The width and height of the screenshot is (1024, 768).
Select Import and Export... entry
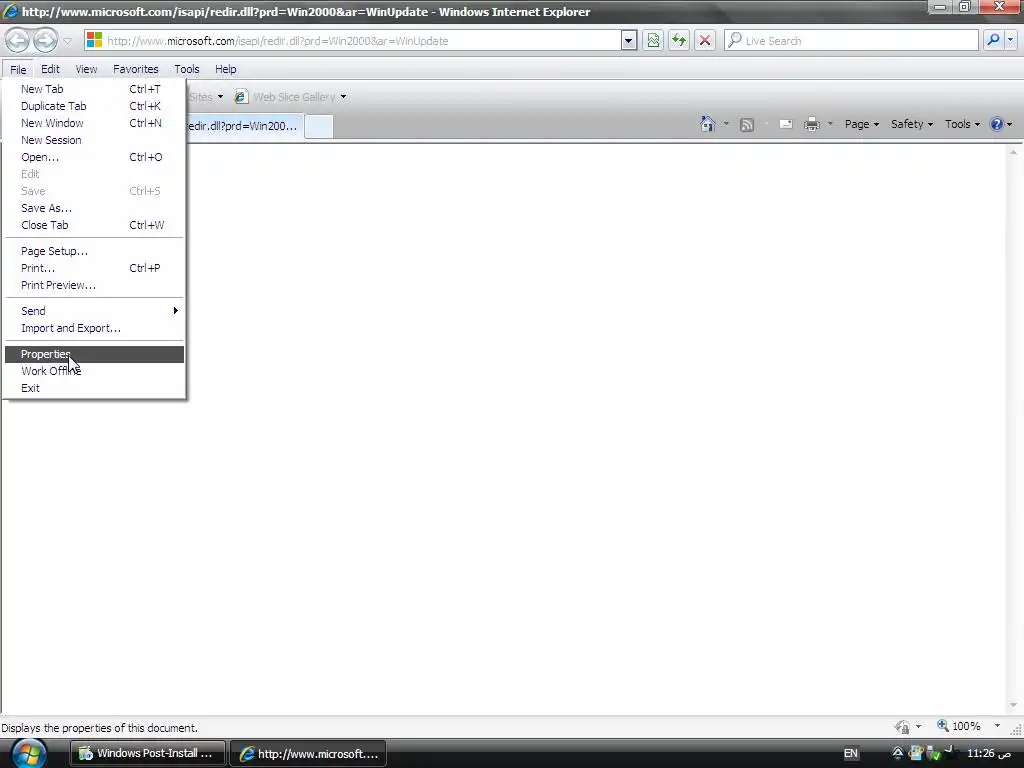click(x=95, y=328)
